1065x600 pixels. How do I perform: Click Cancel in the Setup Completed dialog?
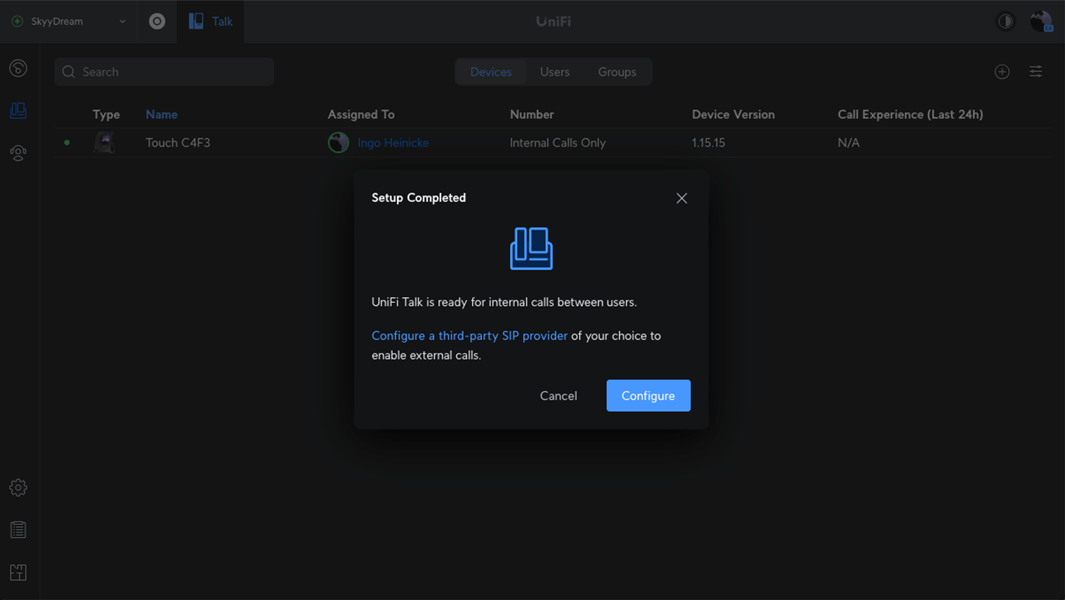[x=558, y=396]
